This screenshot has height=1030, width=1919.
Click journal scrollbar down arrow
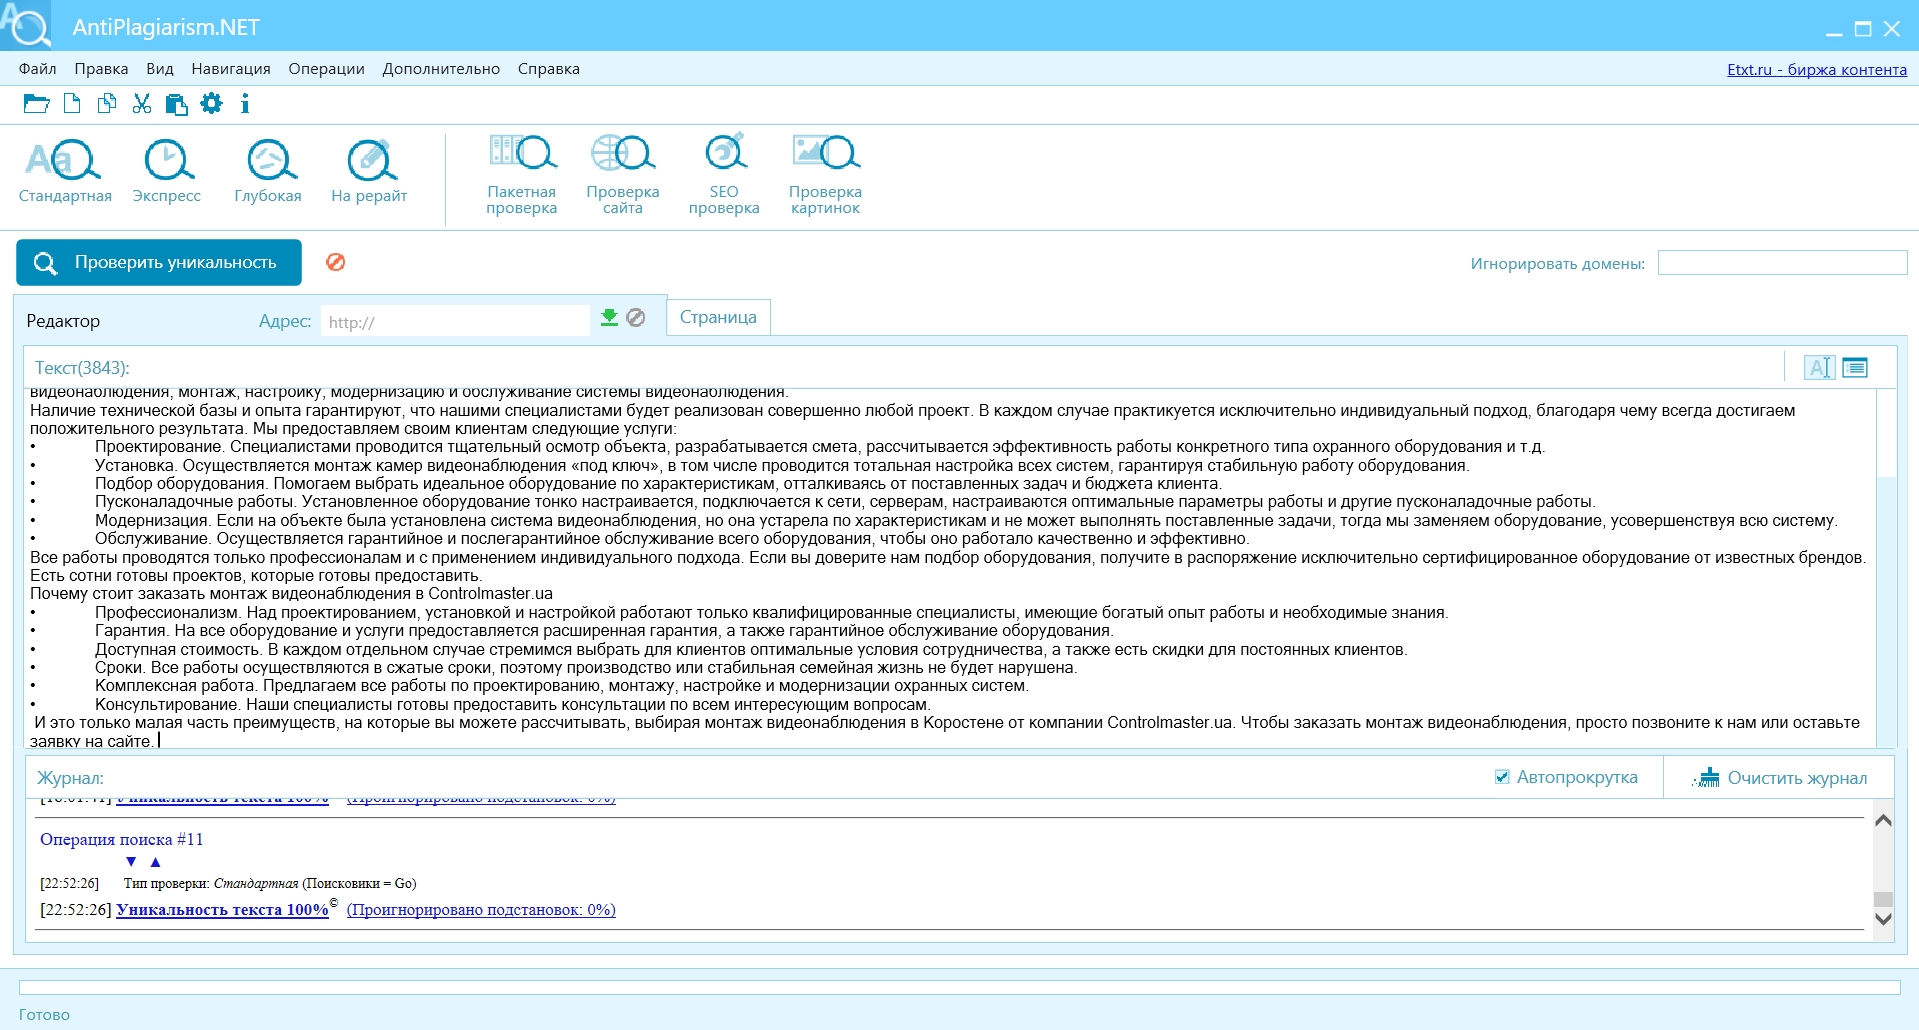(1883, 920)
